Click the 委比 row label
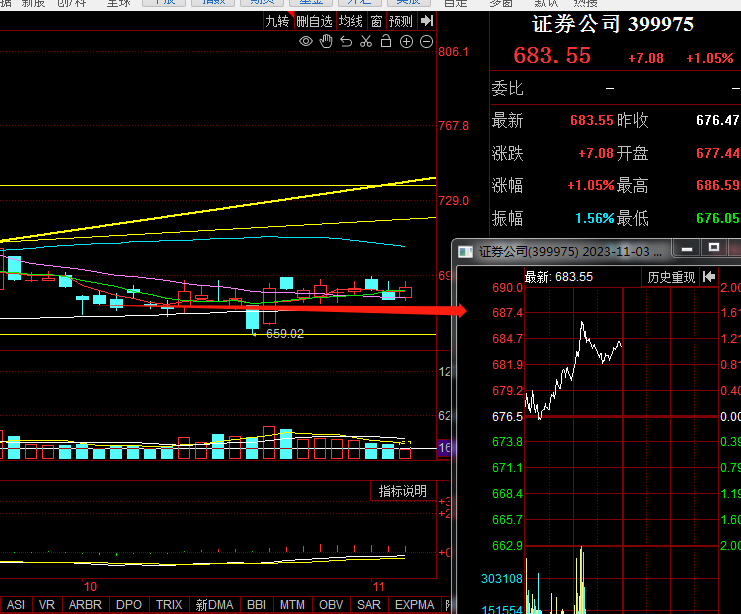Image resolution: width=741 pixels, height=614 pixels. coord(508,88)
